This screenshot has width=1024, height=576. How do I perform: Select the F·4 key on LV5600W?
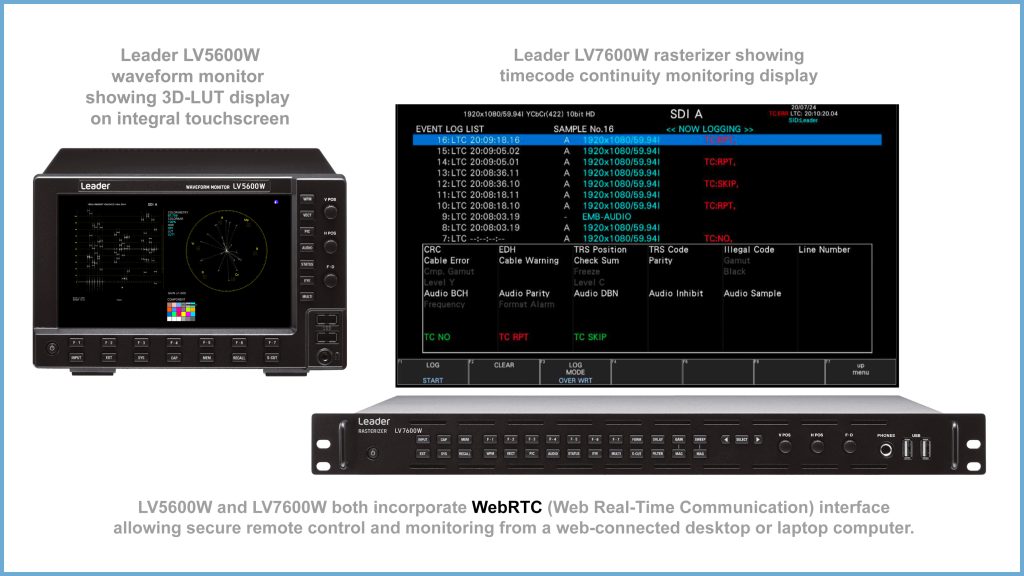point(174,342)
